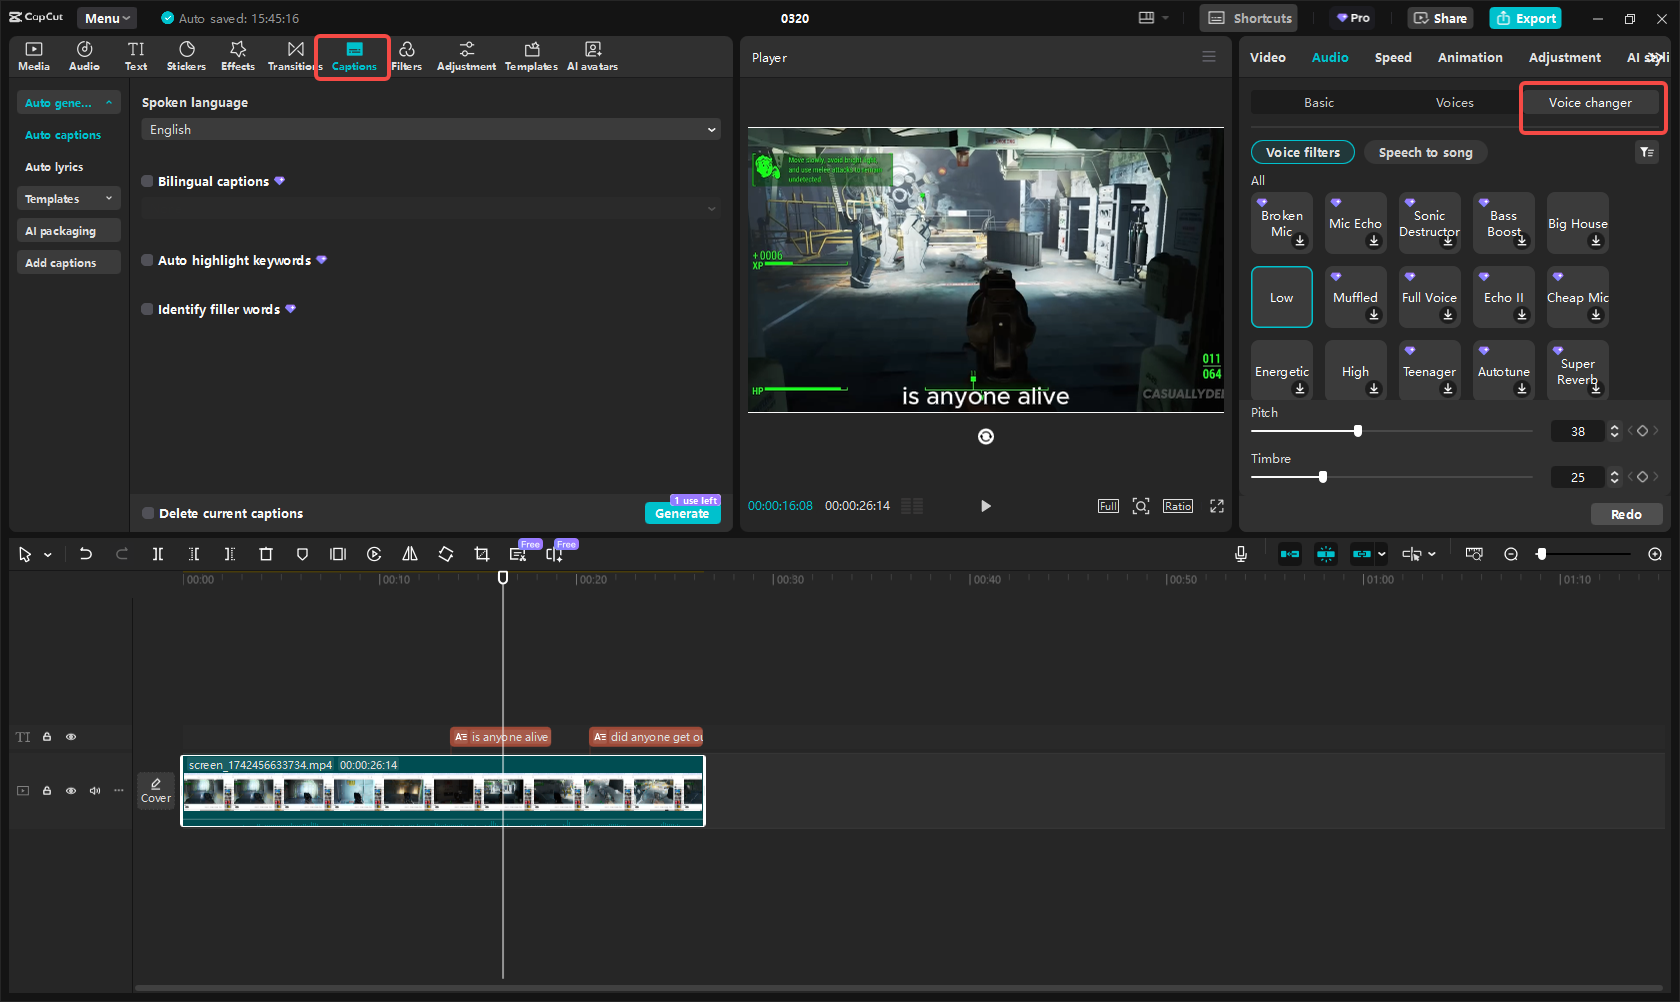The width and height of the screenshot is (1680, 1002).
Task: Open the Stickers panel
Action: (x=186, y=55)
